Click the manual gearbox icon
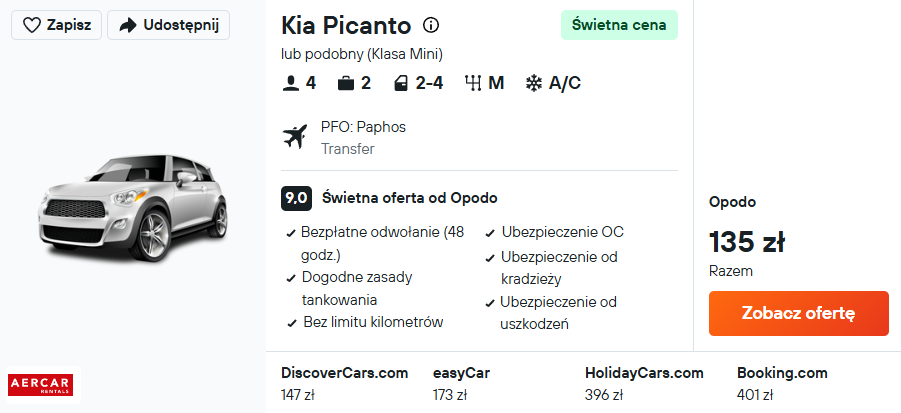 click(473, 83)
